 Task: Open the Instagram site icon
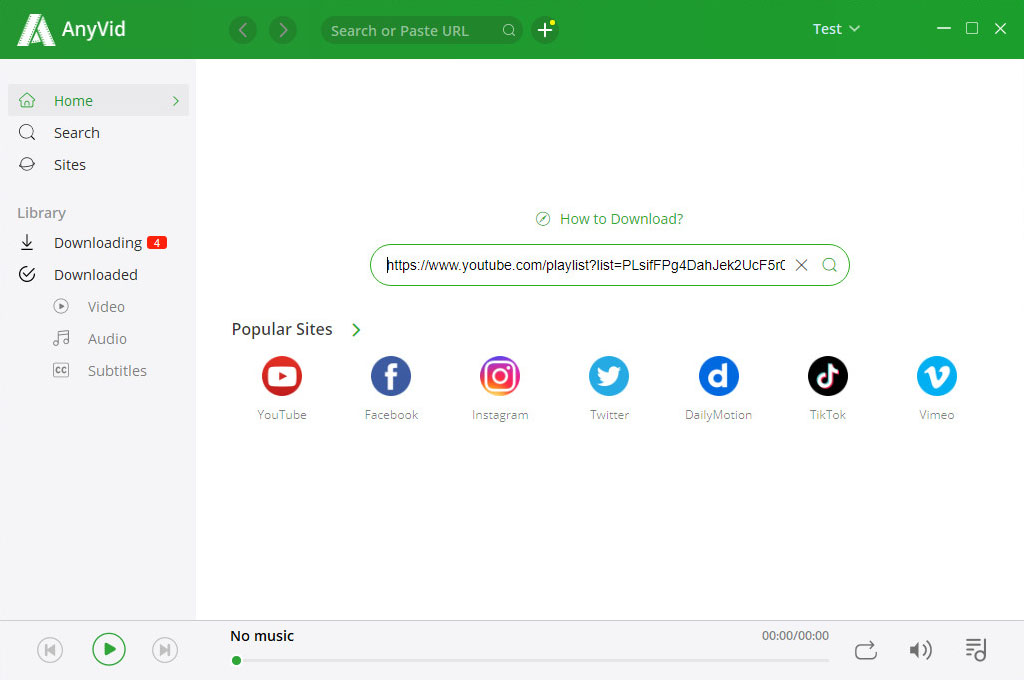[x=500, y=376]
